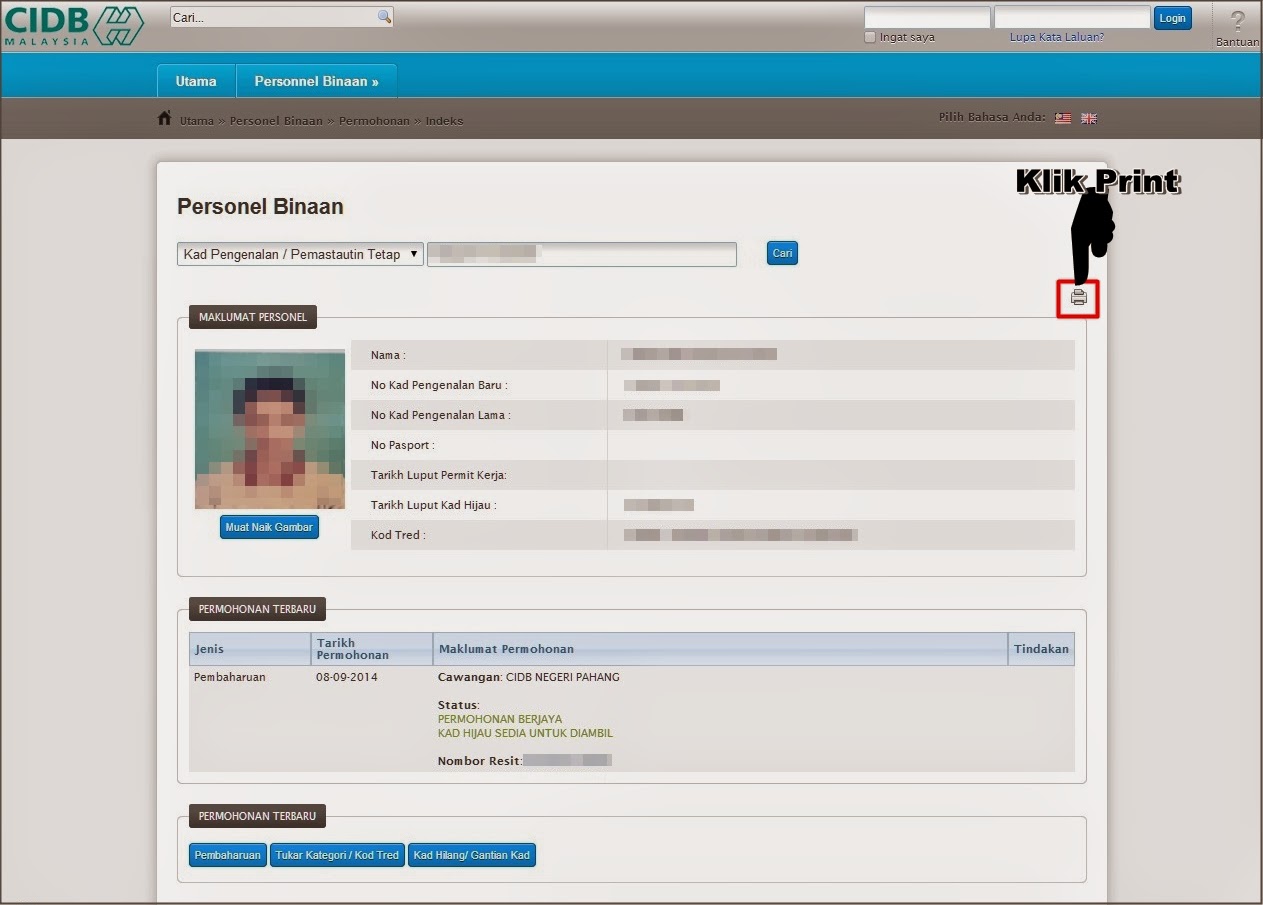Click Utama in the breadcrumb
Viewport: 1263px width, 905px height.
[x=197, y=120]
